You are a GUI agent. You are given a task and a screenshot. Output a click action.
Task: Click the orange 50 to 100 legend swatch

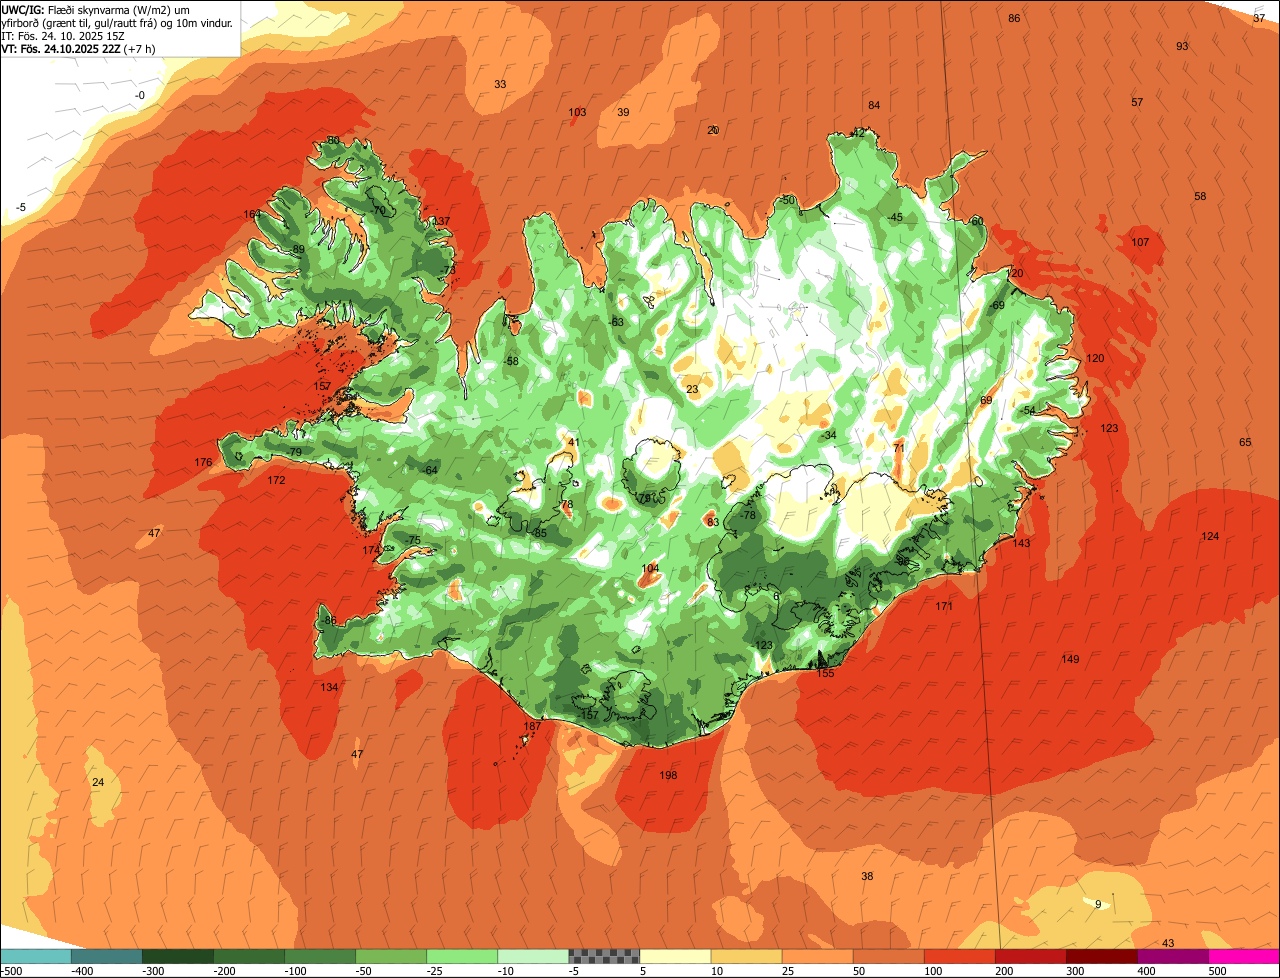(x=889, y=956)
